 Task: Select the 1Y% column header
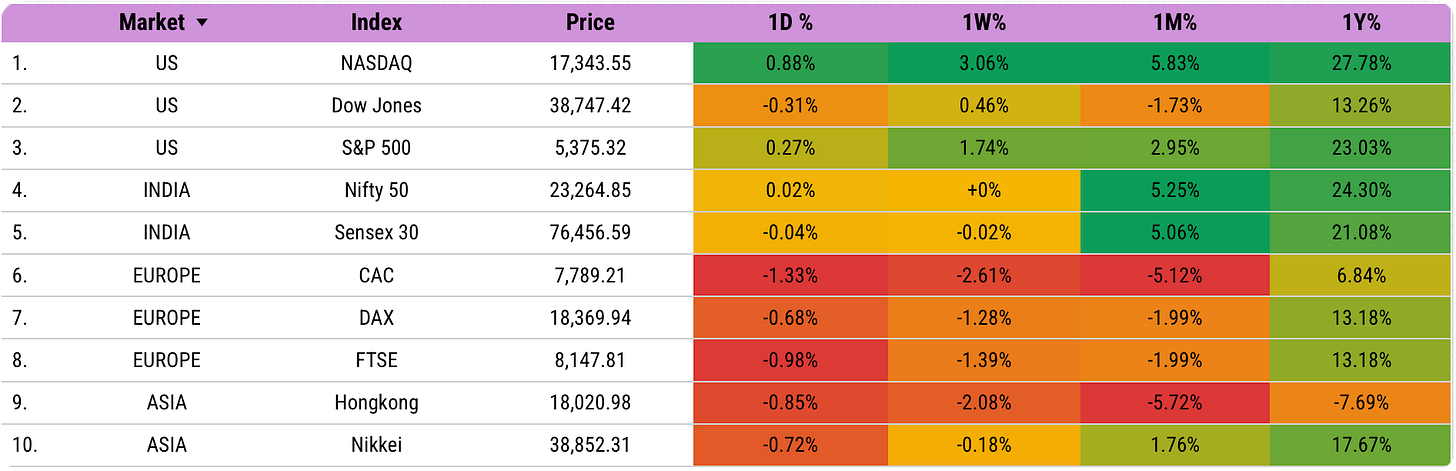click(1363, 22)
